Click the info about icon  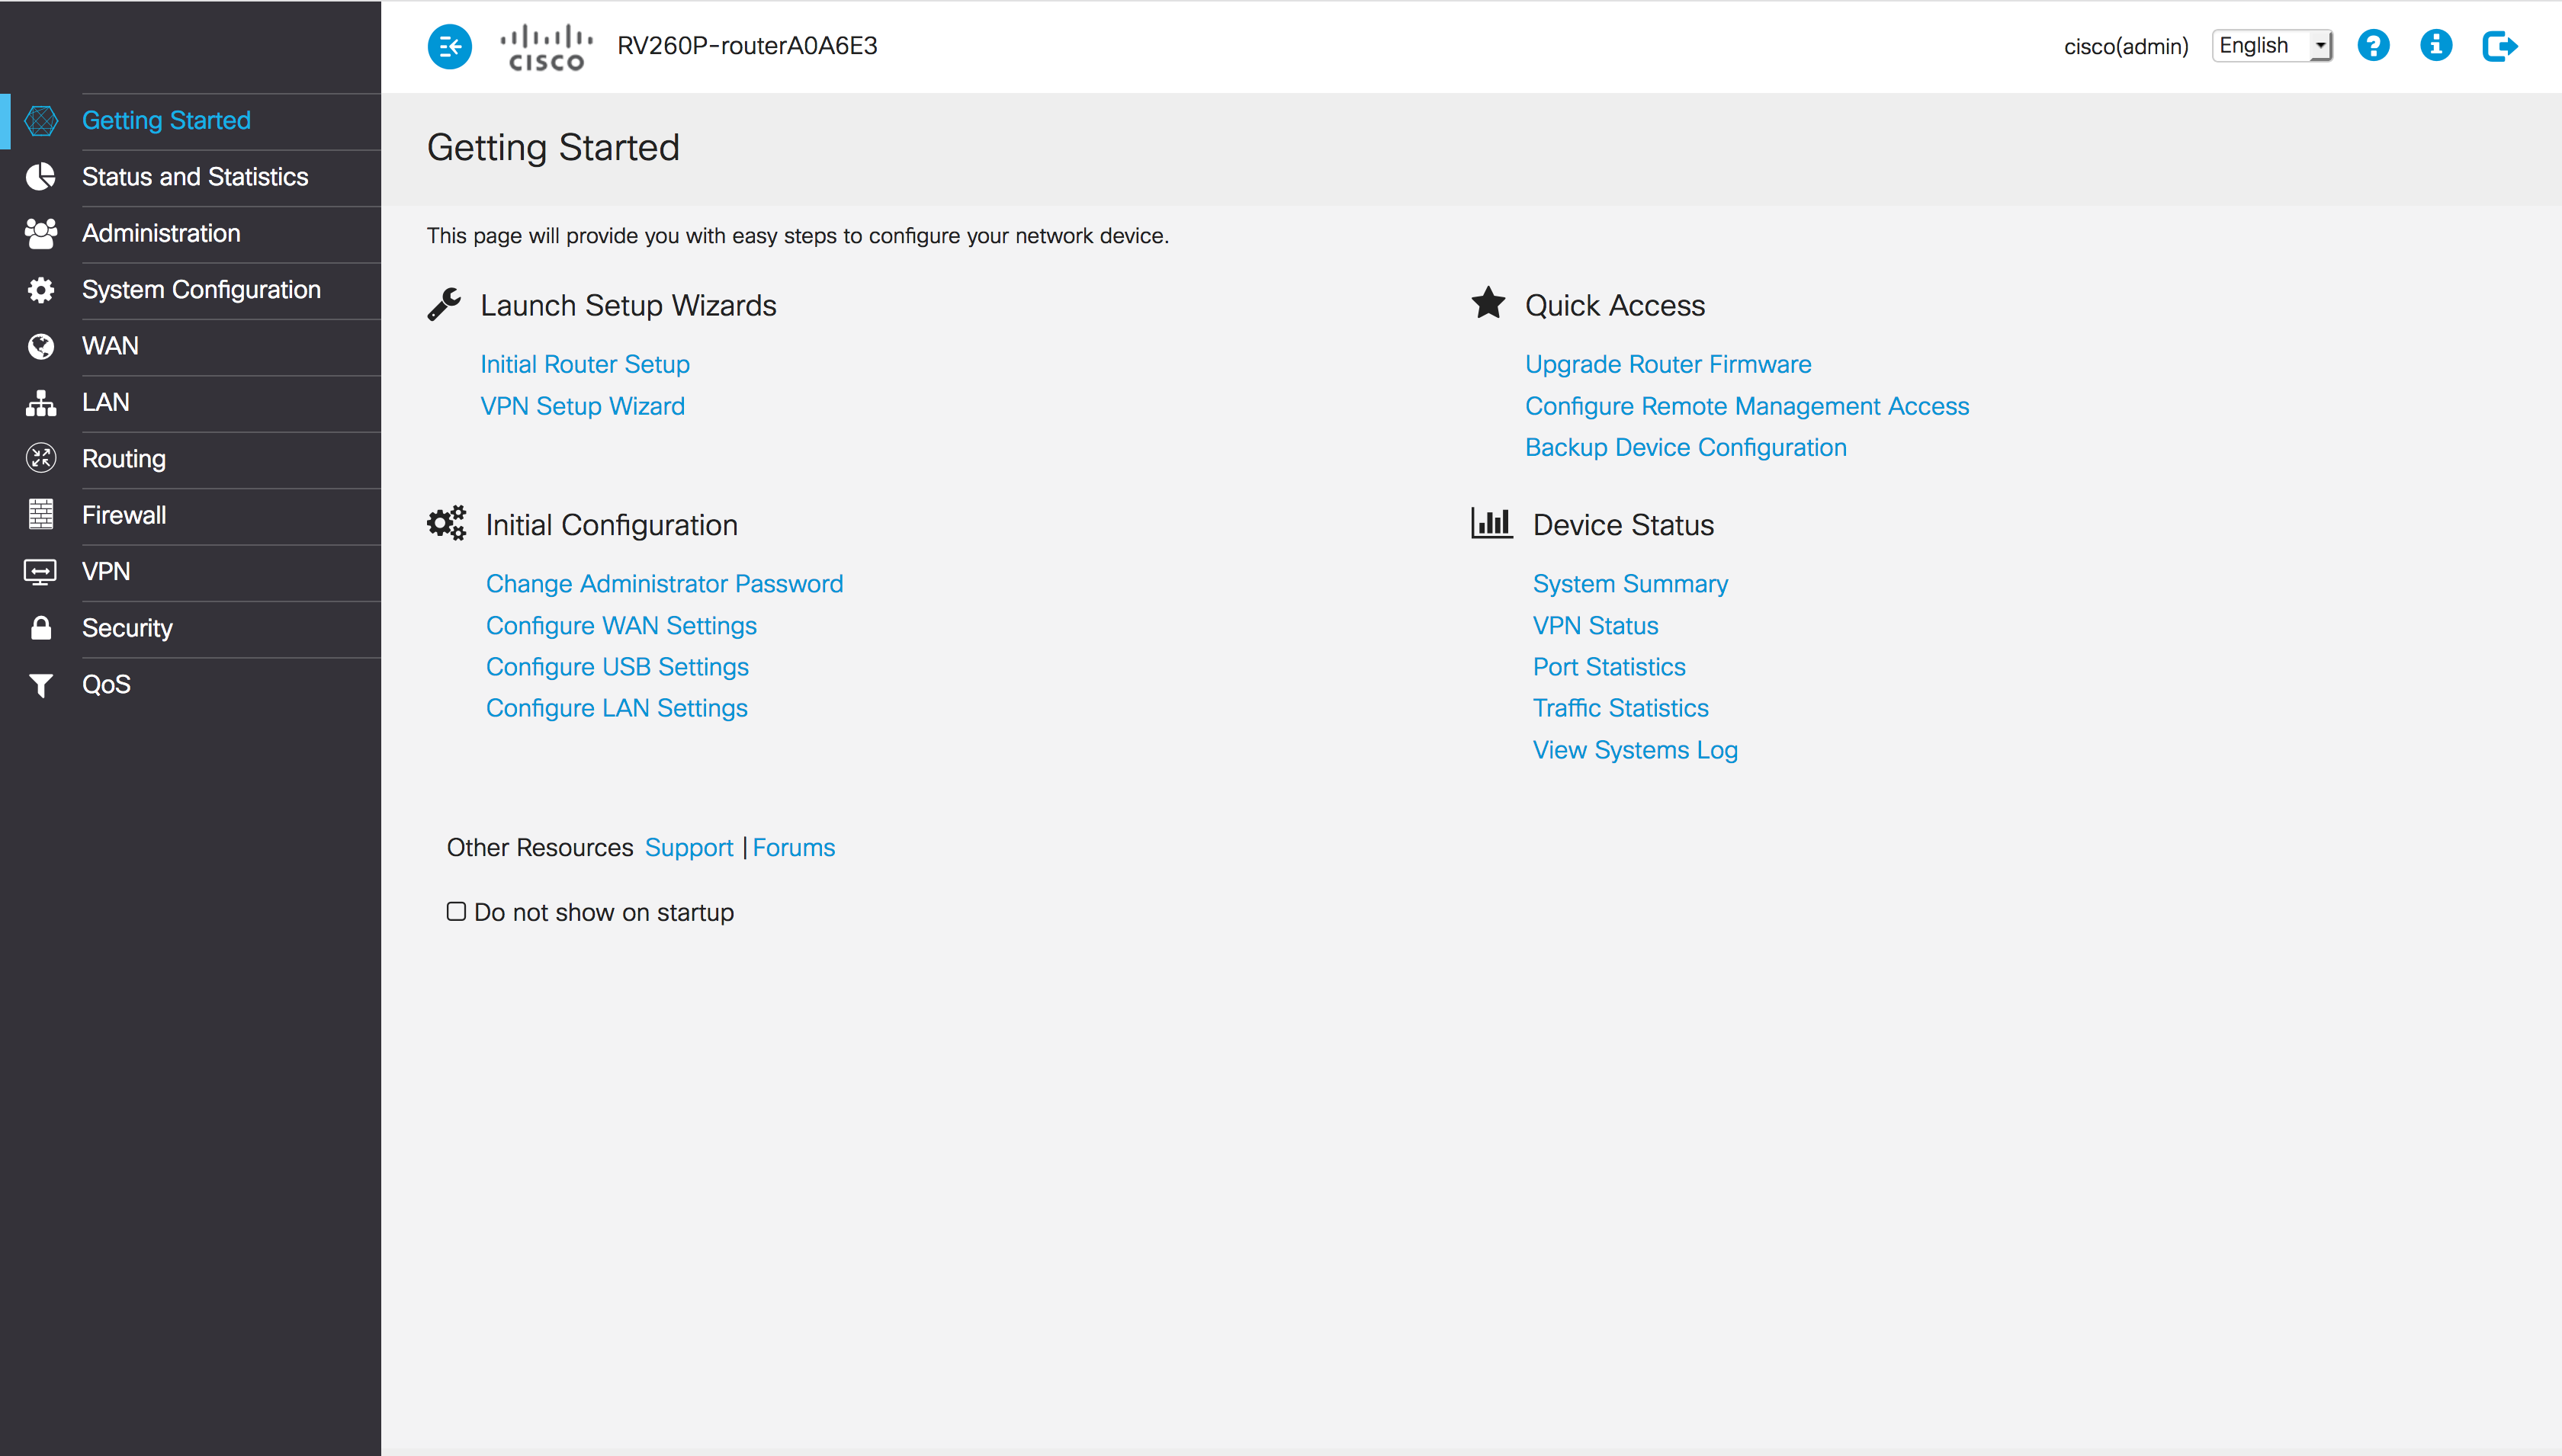pyautogui.click(x=2435, y=46)
